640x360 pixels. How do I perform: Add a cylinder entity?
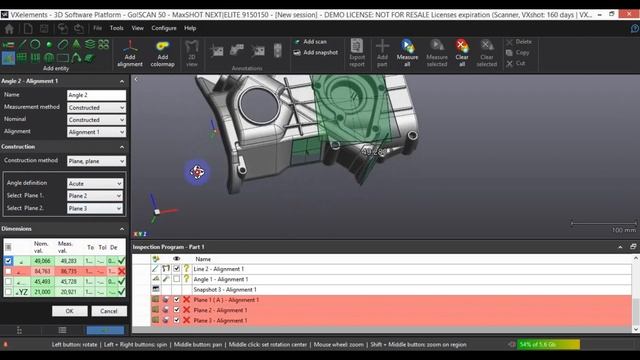tap(36, 58)
